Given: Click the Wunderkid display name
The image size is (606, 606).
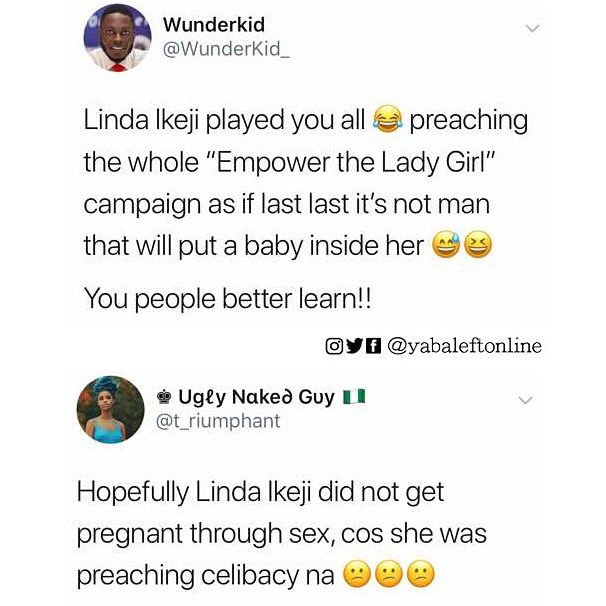Looking at the screenshot, I should tap(213, 24).
